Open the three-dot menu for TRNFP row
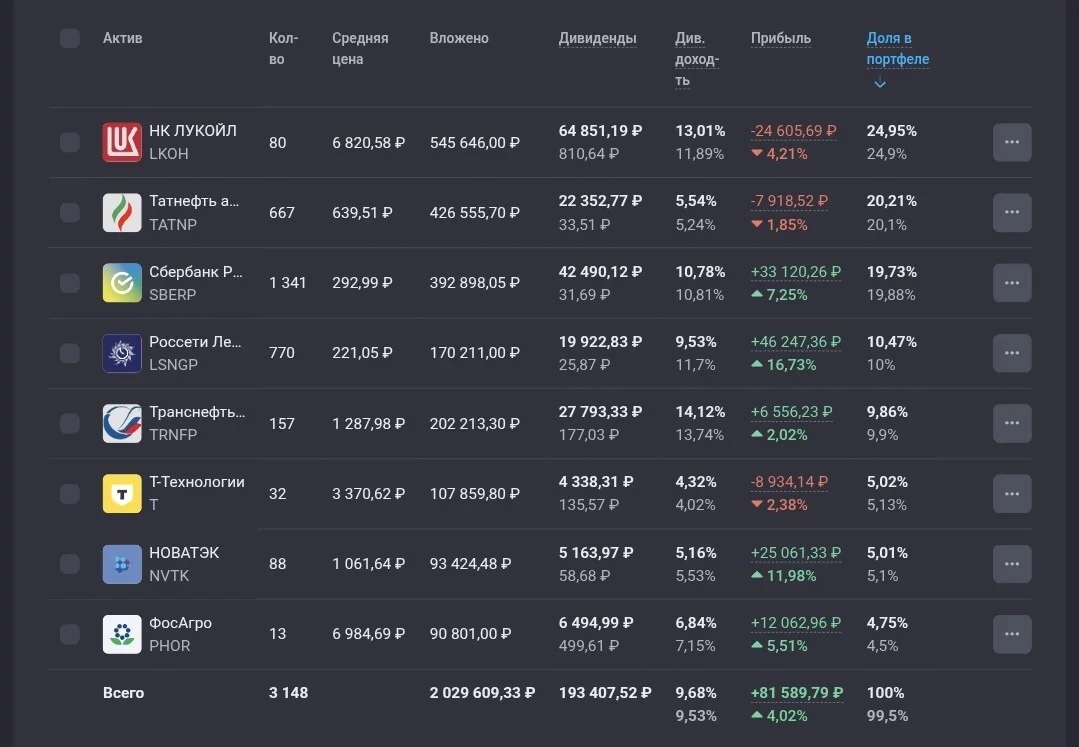 coord(1012,423)
